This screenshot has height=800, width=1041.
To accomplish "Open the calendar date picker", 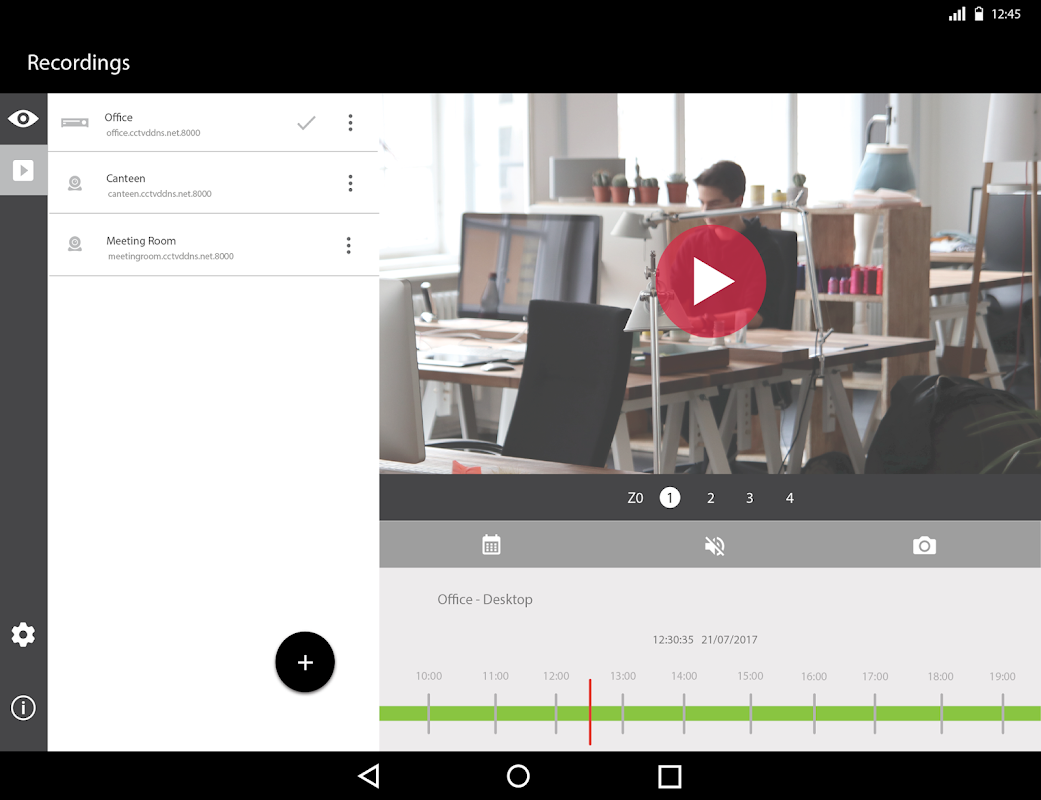I will point(491,545).
